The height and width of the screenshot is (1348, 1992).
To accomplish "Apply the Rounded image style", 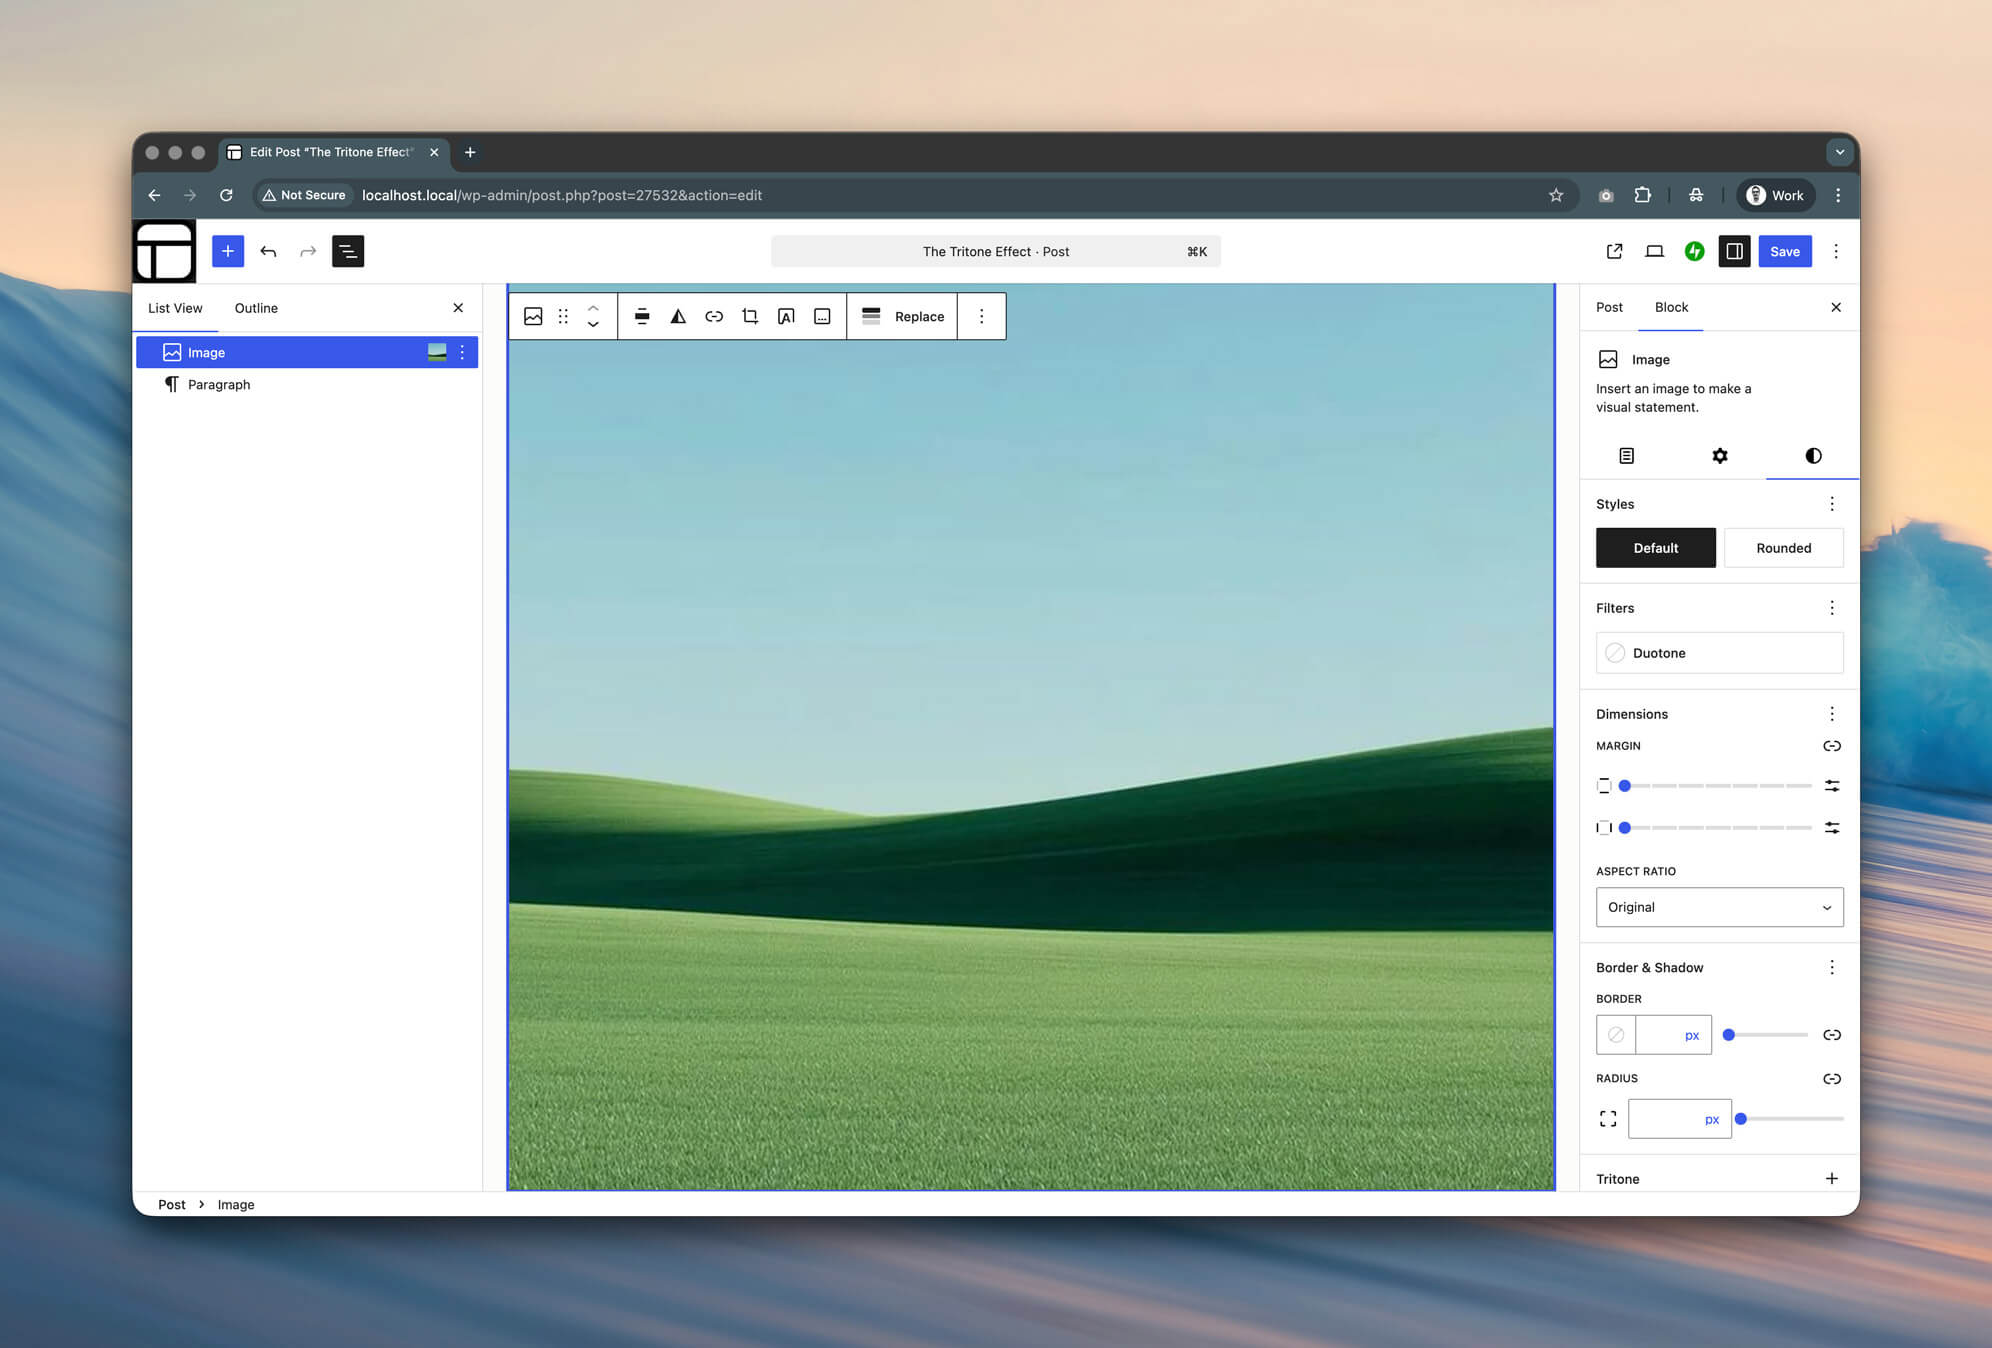I will pos(1783,548).
